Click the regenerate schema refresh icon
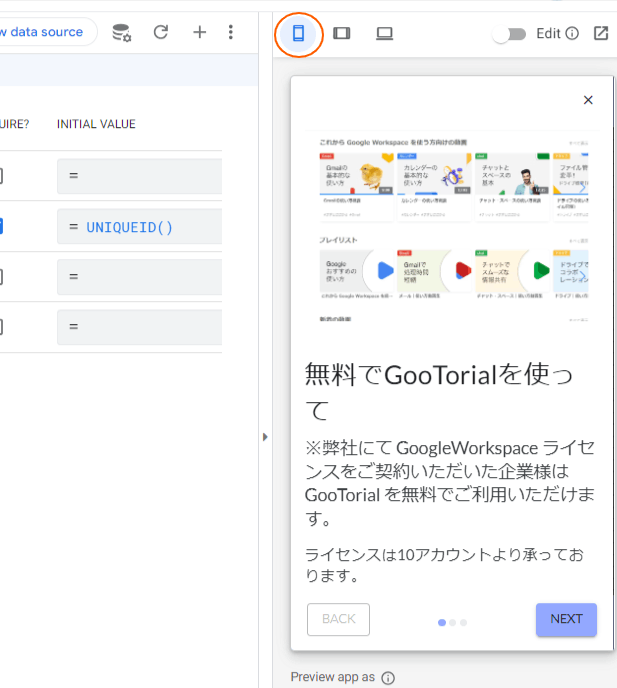This screenshot has width=617, height=688. [x=161, y=32]
